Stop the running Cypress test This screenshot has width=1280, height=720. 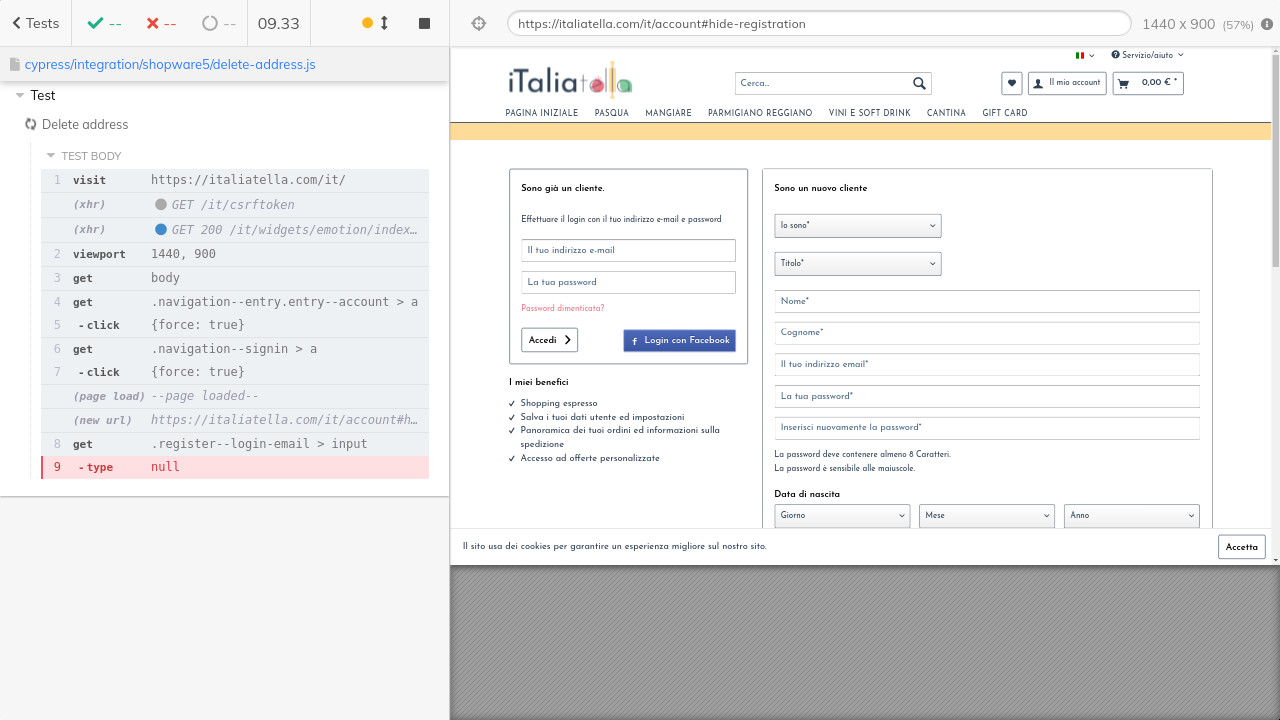(424, 23)
